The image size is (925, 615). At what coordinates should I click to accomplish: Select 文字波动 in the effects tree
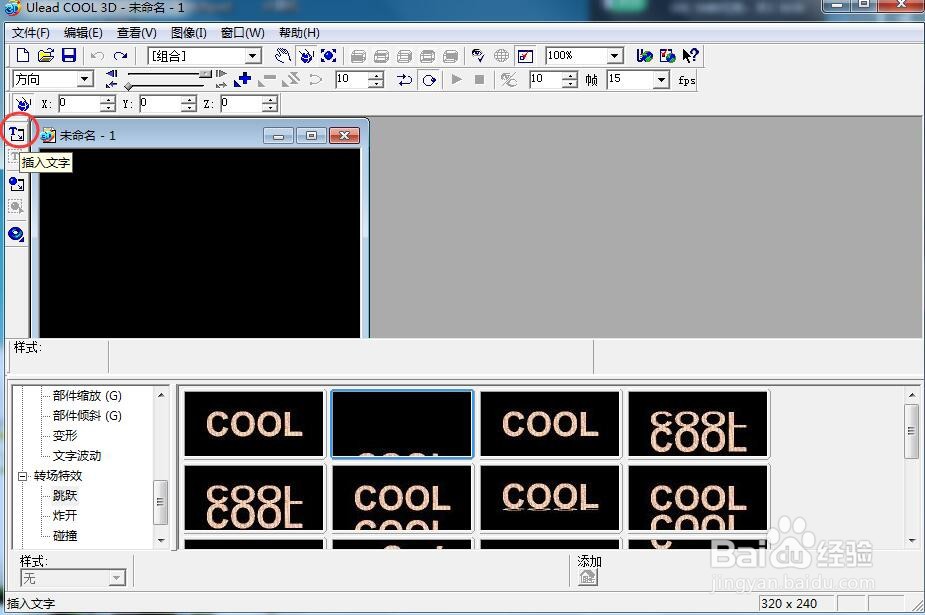(77, 456)
